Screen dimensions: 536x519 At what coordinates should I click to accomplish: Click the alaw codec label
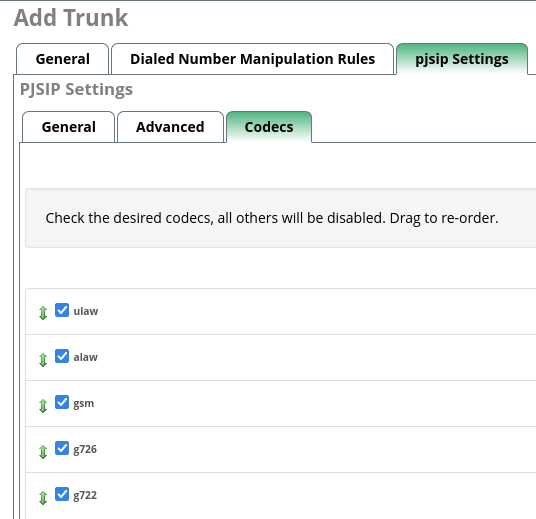(85, 357)
